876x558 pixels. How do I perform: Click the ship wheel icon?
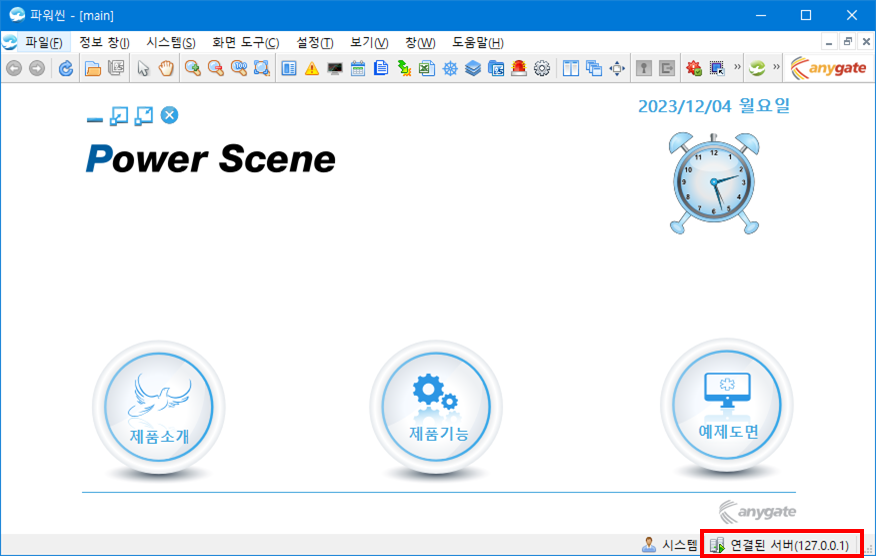point(450,68)
